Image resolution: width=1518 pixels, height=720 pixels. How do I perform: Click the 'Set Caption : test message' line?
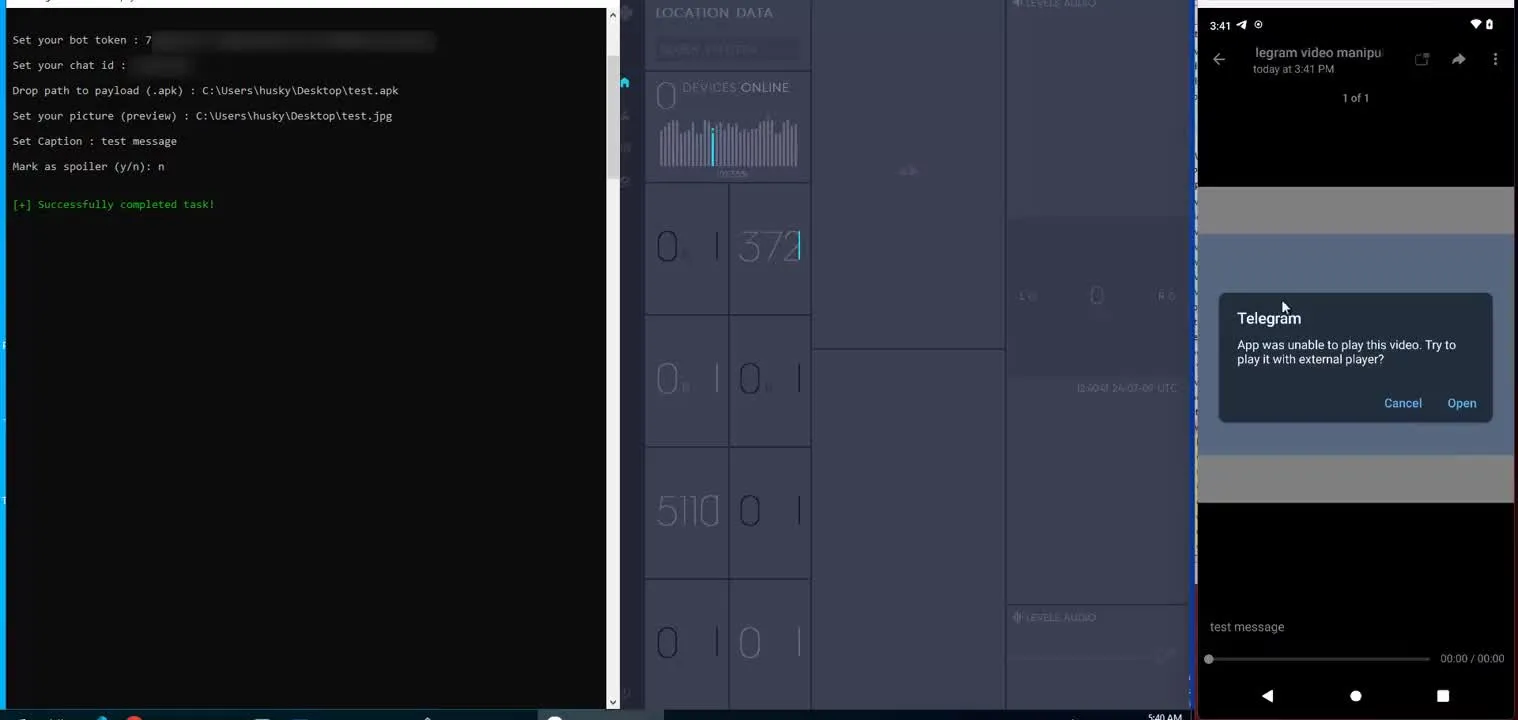point(94,142)
